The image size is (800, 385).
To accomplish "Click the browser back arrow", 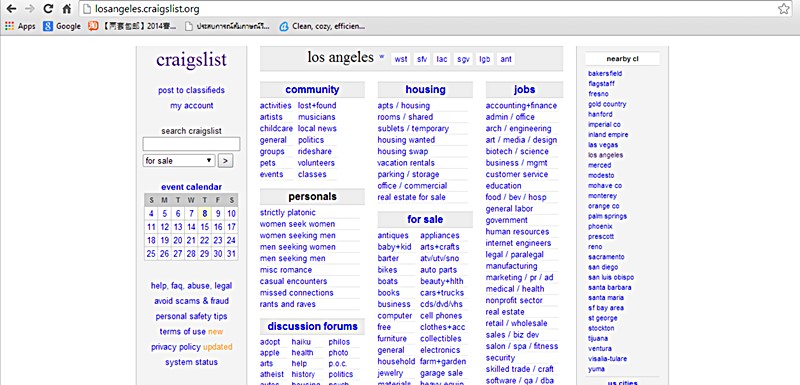I will 11,9.
